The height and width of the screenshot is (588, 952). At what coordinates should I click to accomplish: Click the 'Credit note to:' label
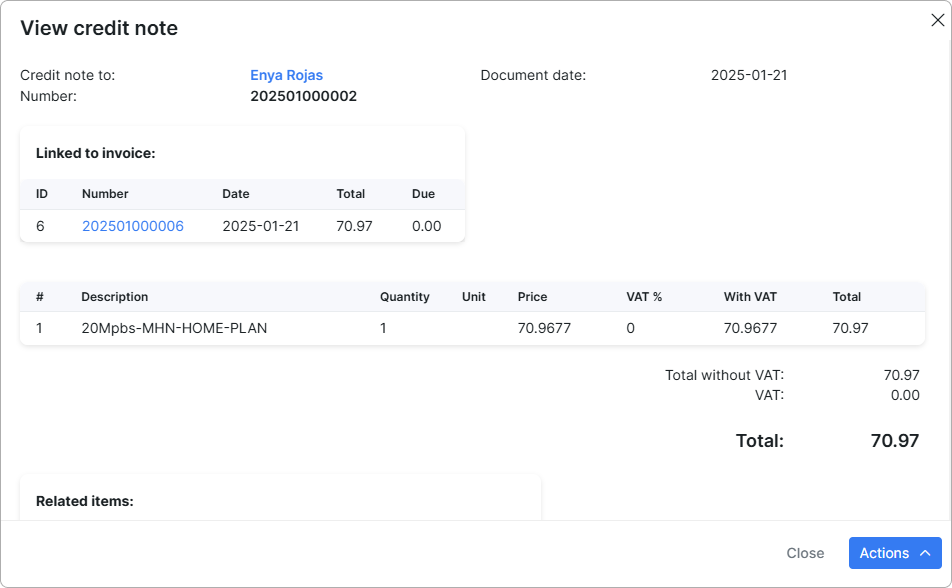[67, 75]
